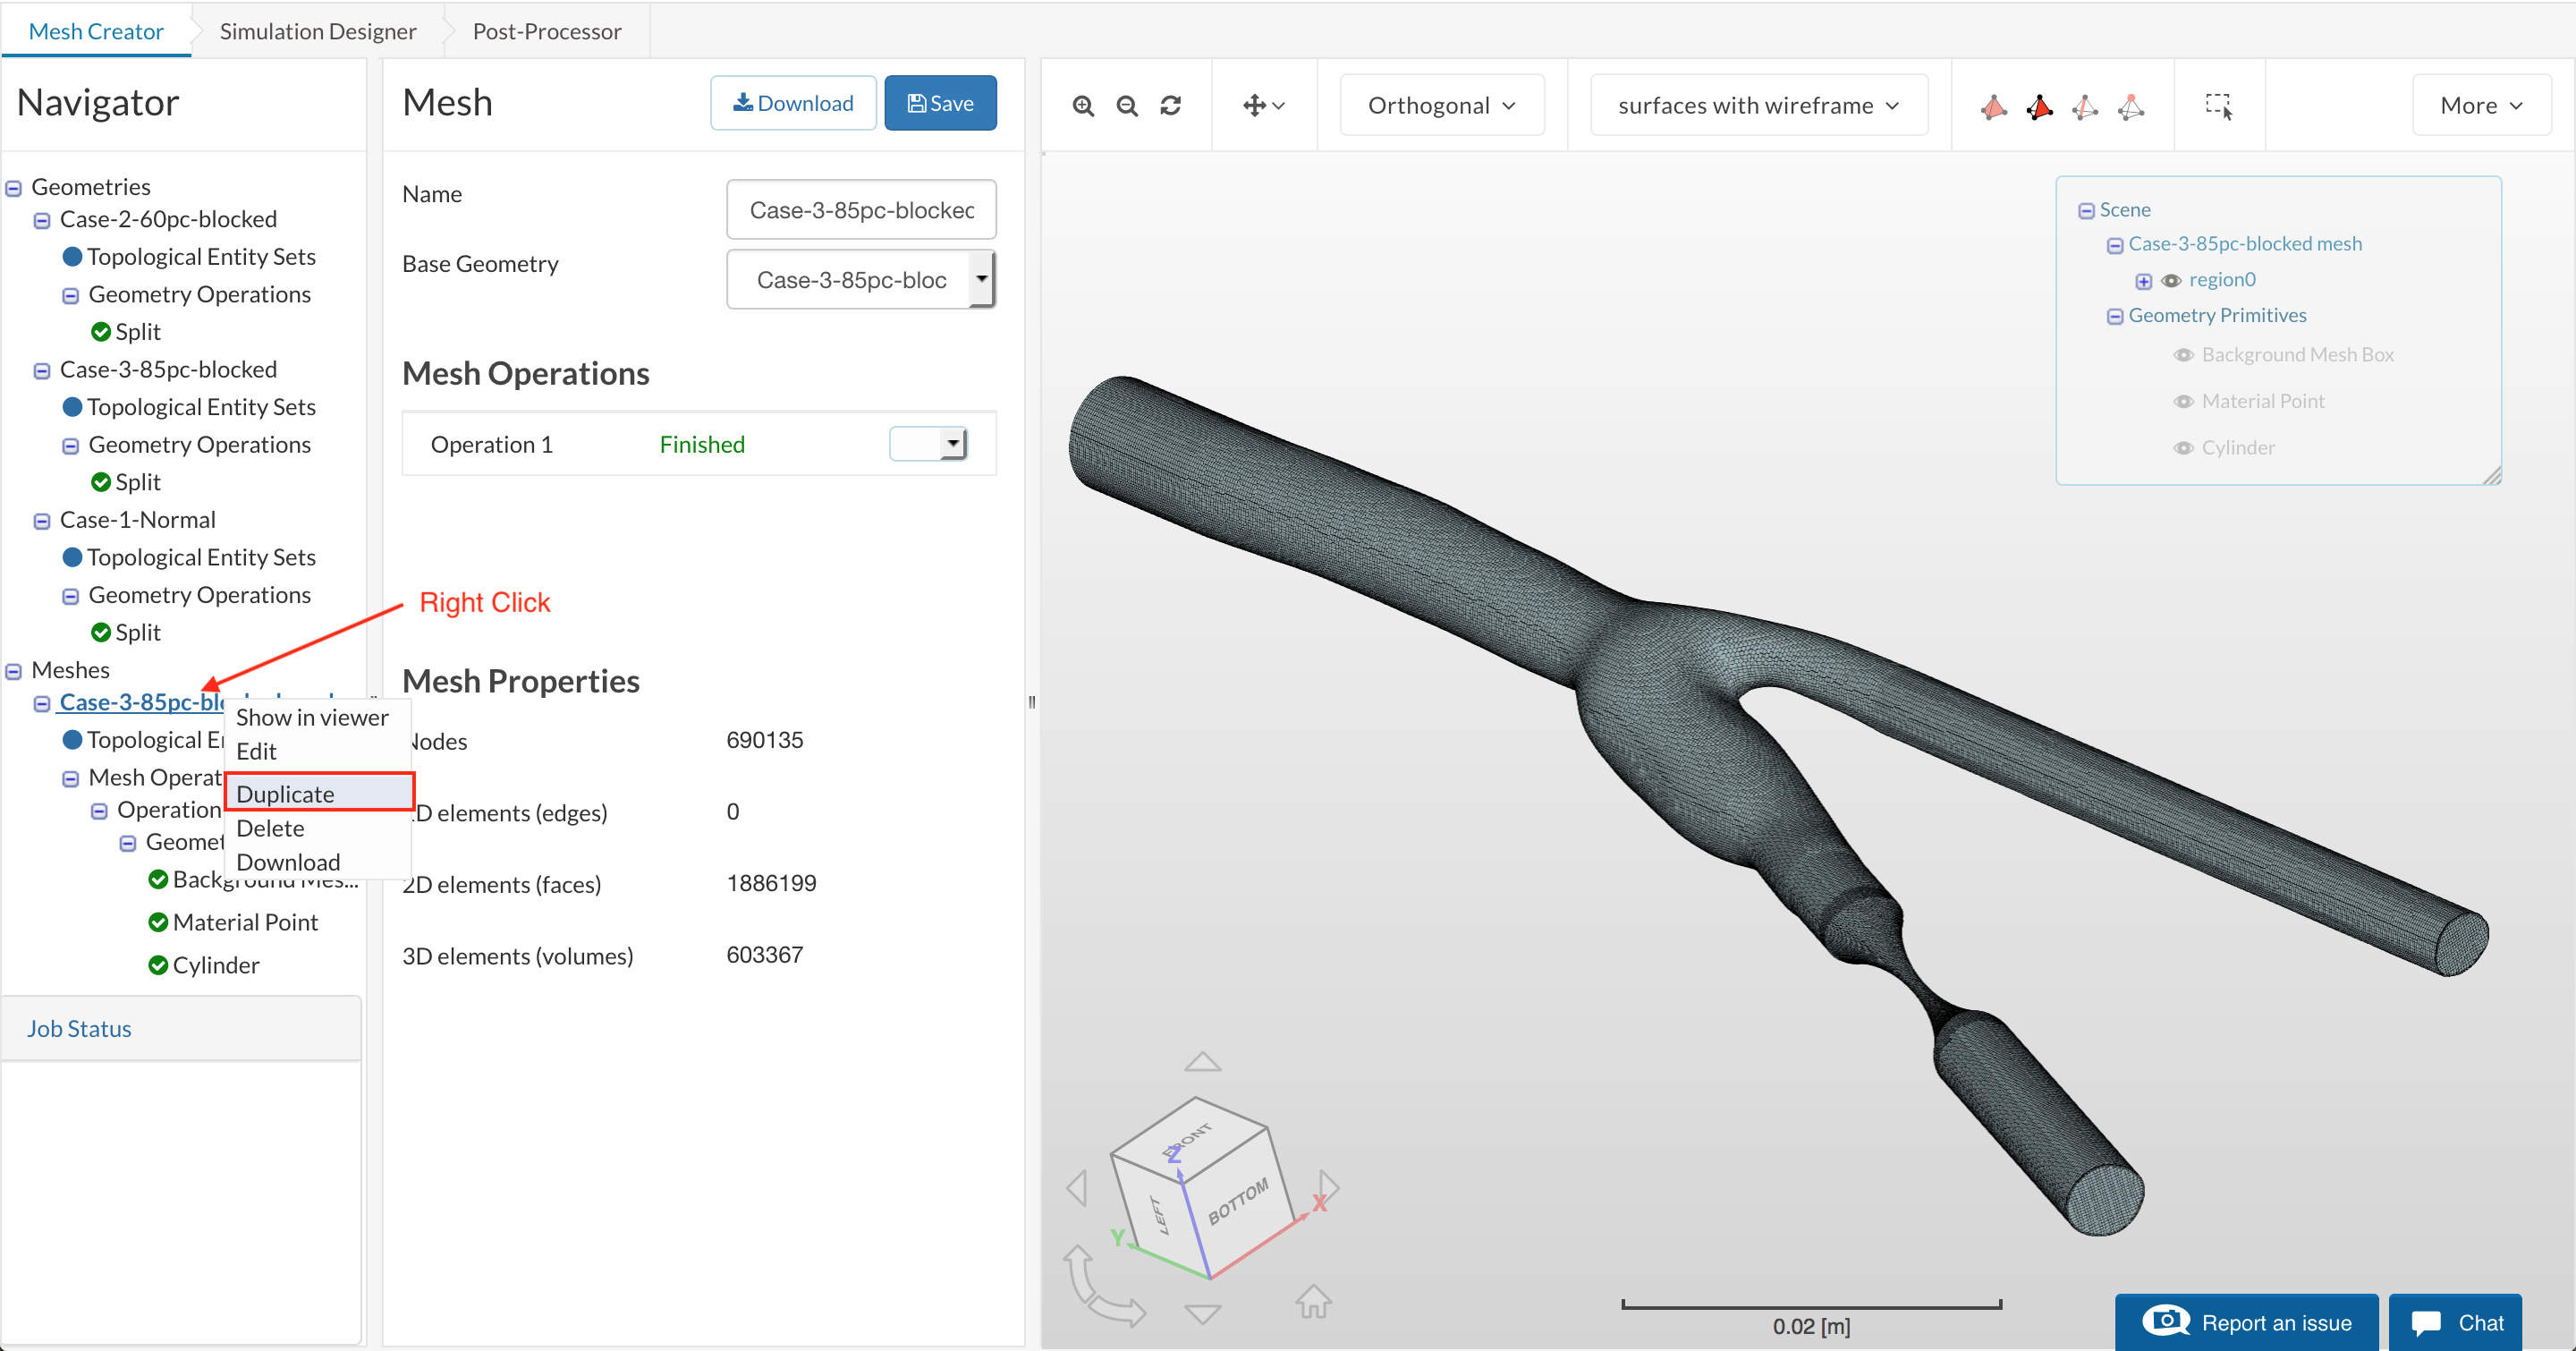Screen dimensions: 2576x1351
Task: Choose Duplicate from the context menu
Action: point(286,794)
